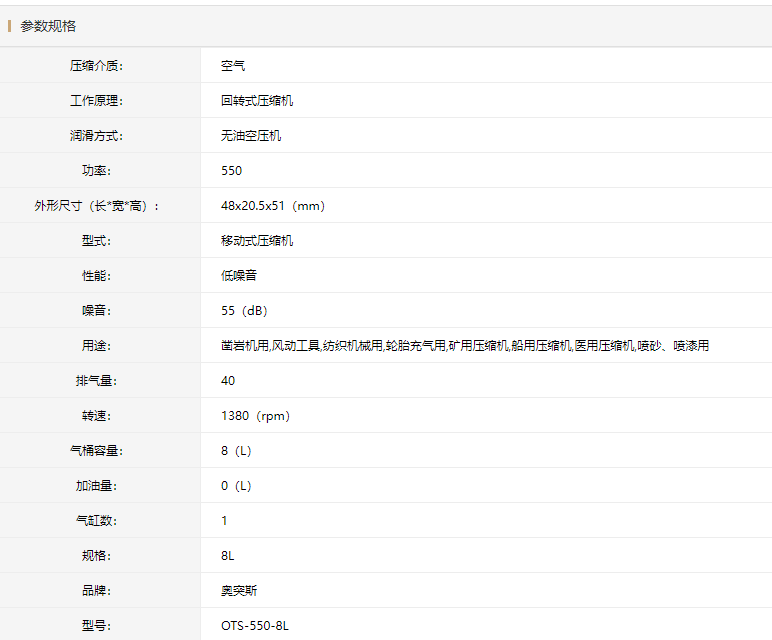Viewport: 772px width, 640px height.
Task: Click the noise value 55（dB）
Action: (244, 311)
